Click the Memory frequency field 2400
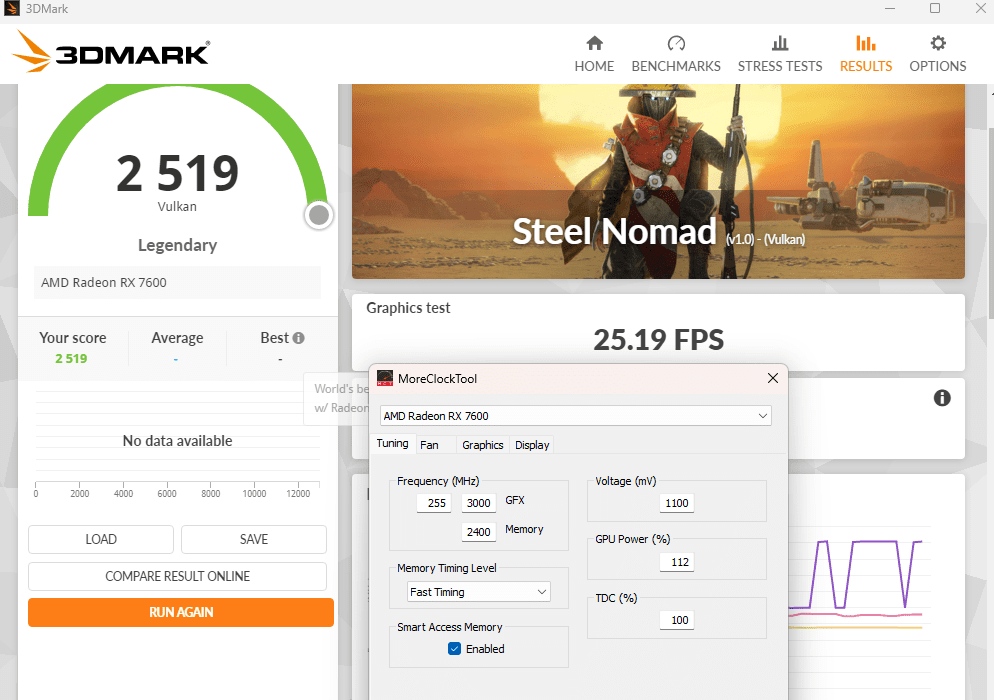This screenshot has height=700, width=994. (x=479, y=532)
